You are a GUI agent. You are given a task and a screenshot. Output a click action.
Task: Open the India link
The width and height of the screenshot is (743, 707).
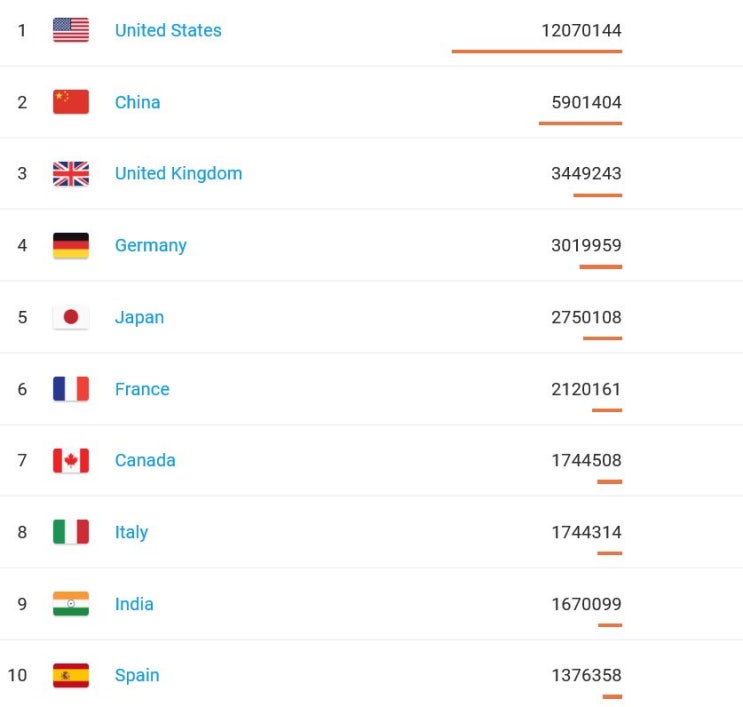134,604
